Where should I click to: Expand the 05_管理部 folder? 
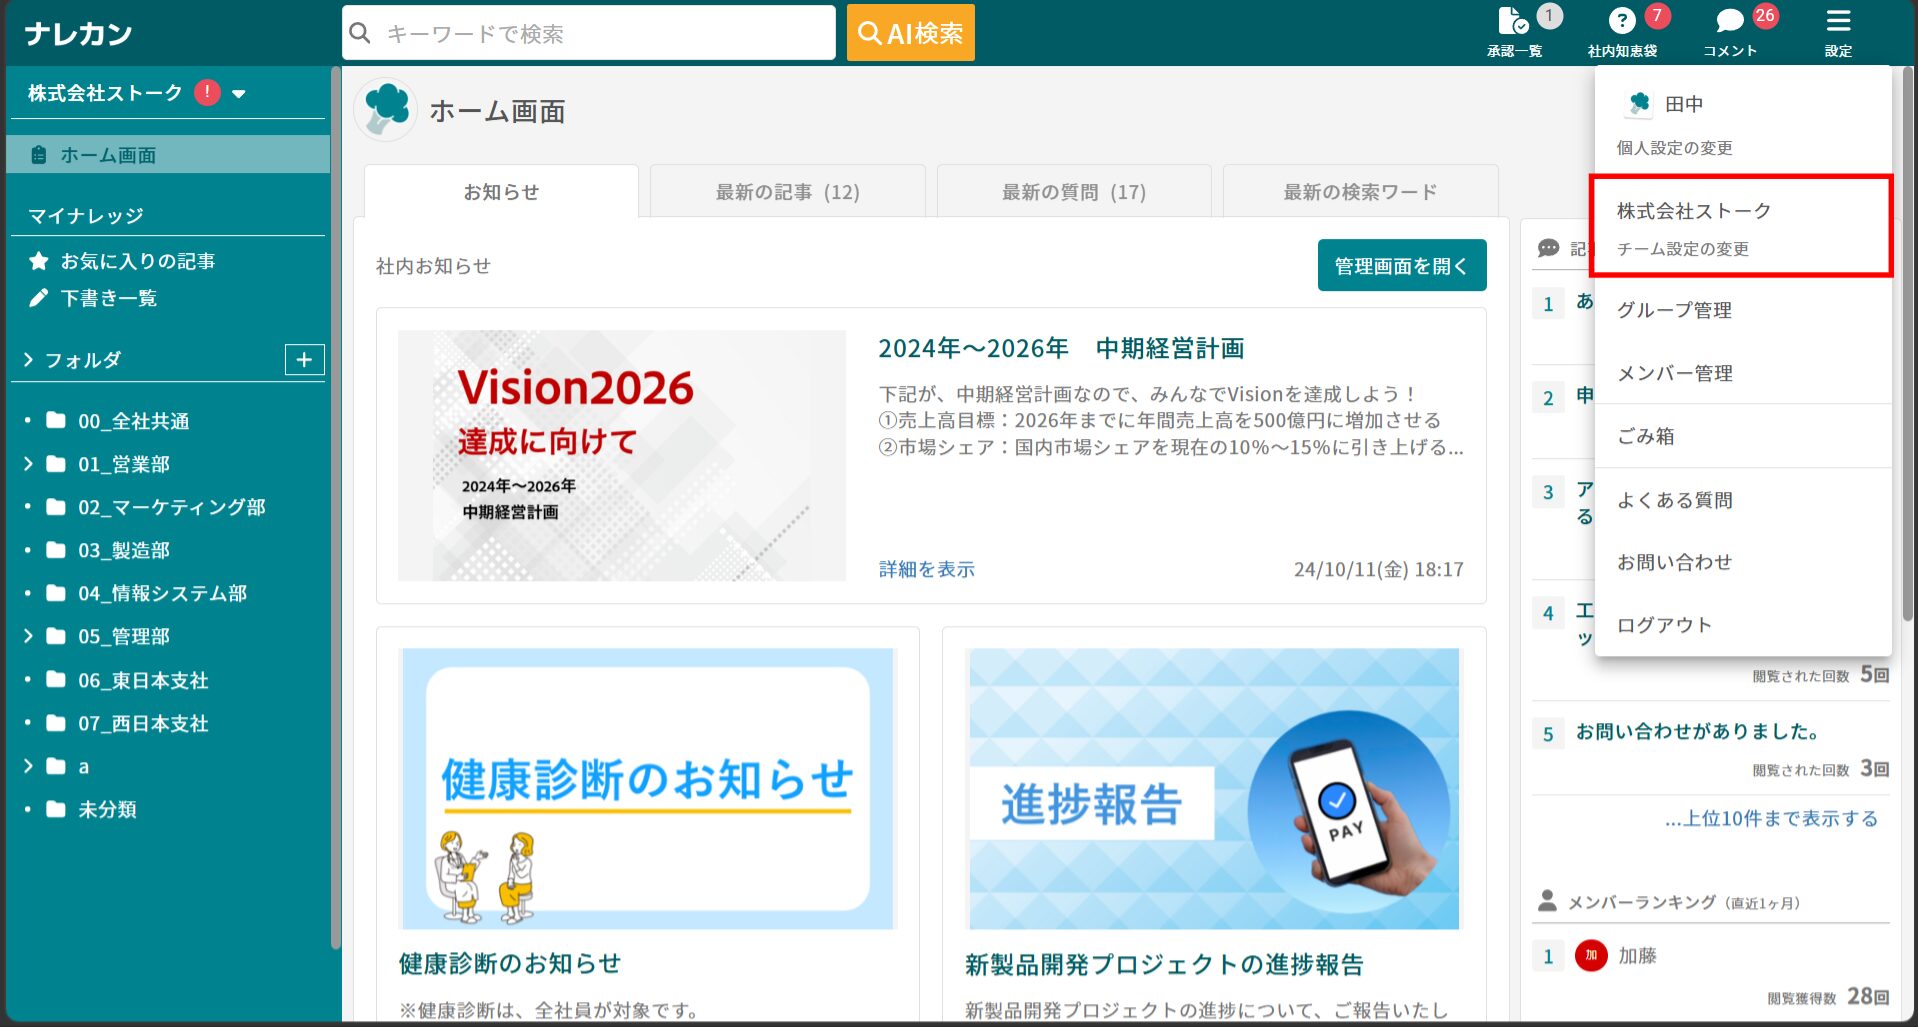point(28,636)
